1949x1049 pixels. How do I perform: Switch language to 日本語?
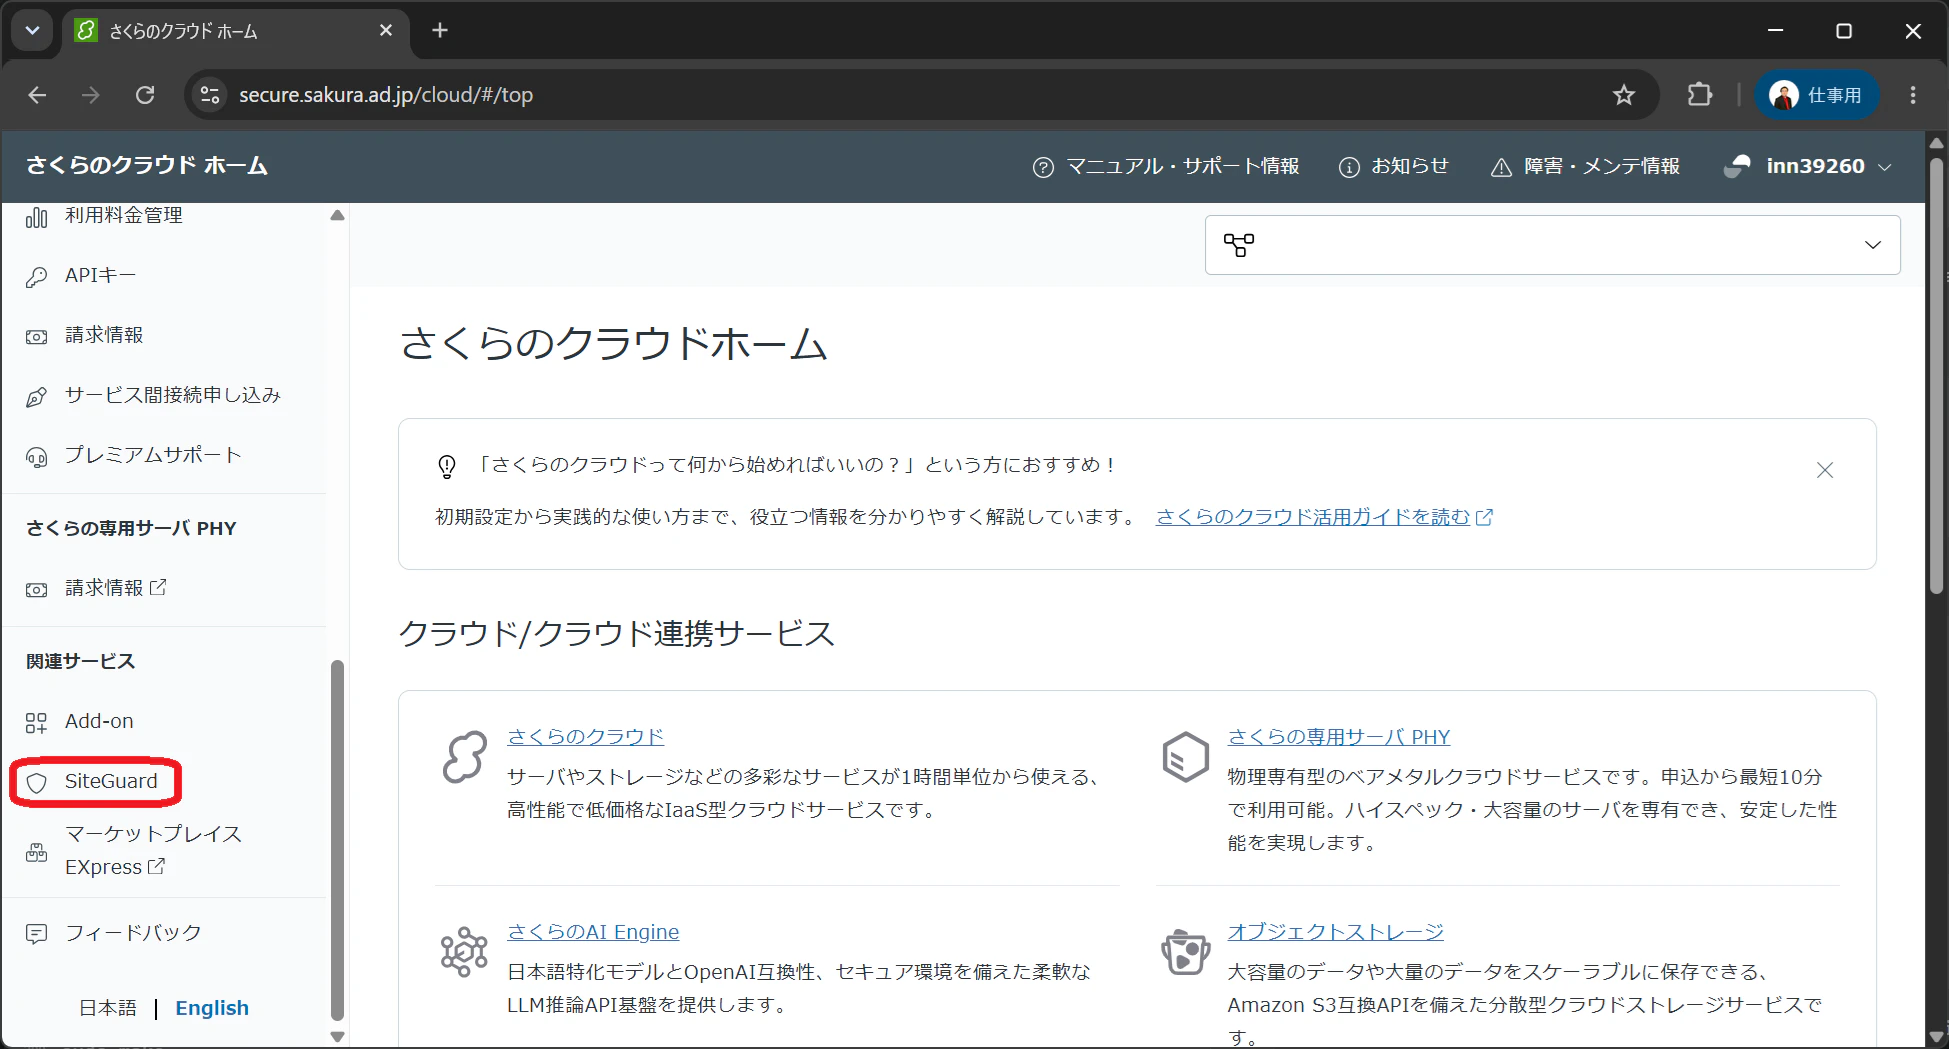(x=108, y=1008)
